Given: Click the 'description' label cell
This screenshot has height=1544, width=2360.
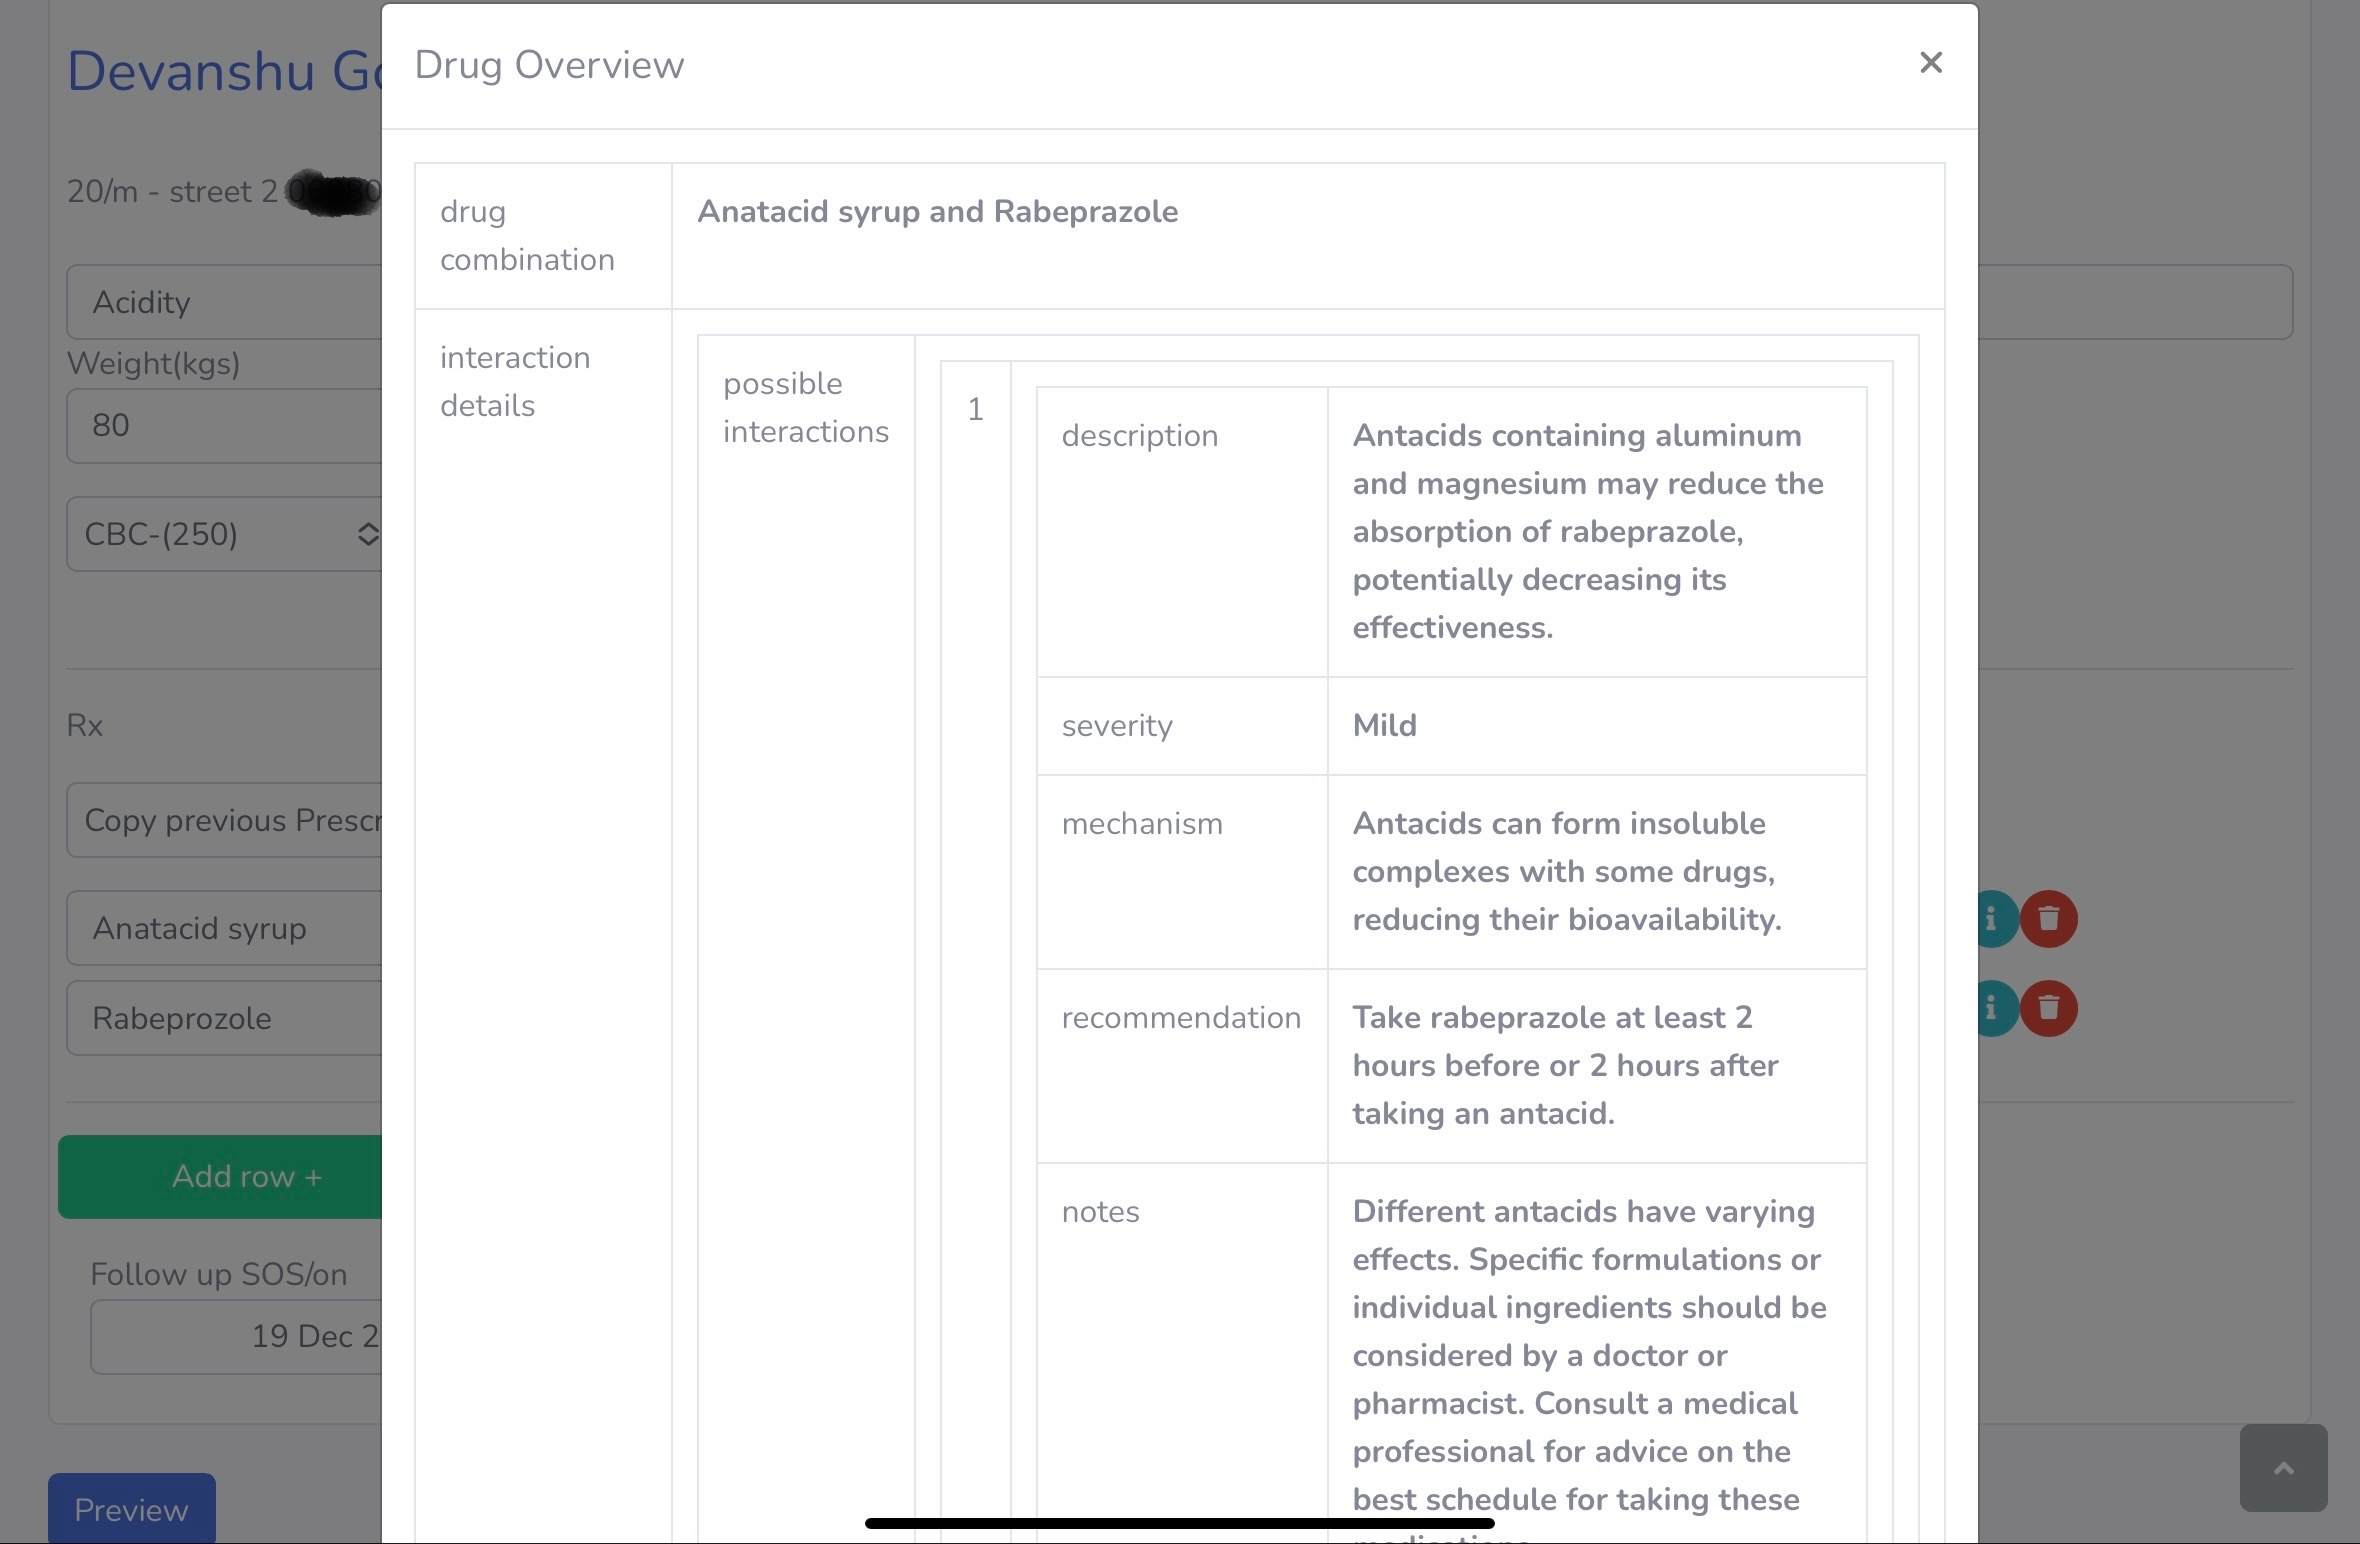Looking at the screenshot, I should coord(1182,532).
